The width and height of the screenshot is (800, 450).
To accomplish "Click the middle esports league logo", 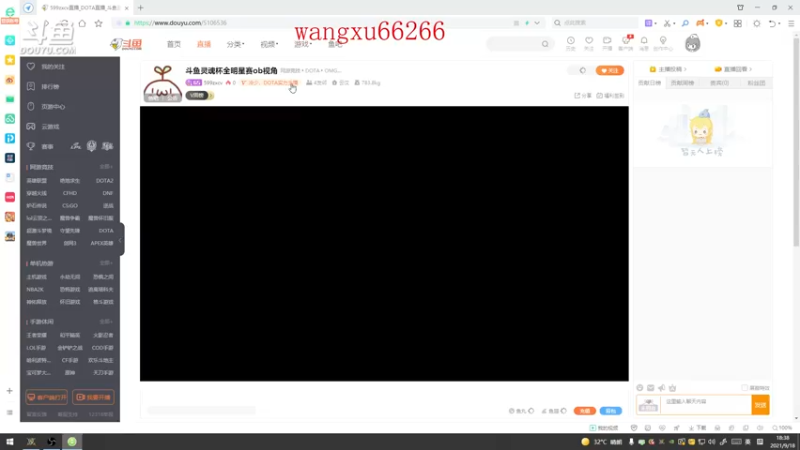I will pyautogui.click(x=91, y=146).
